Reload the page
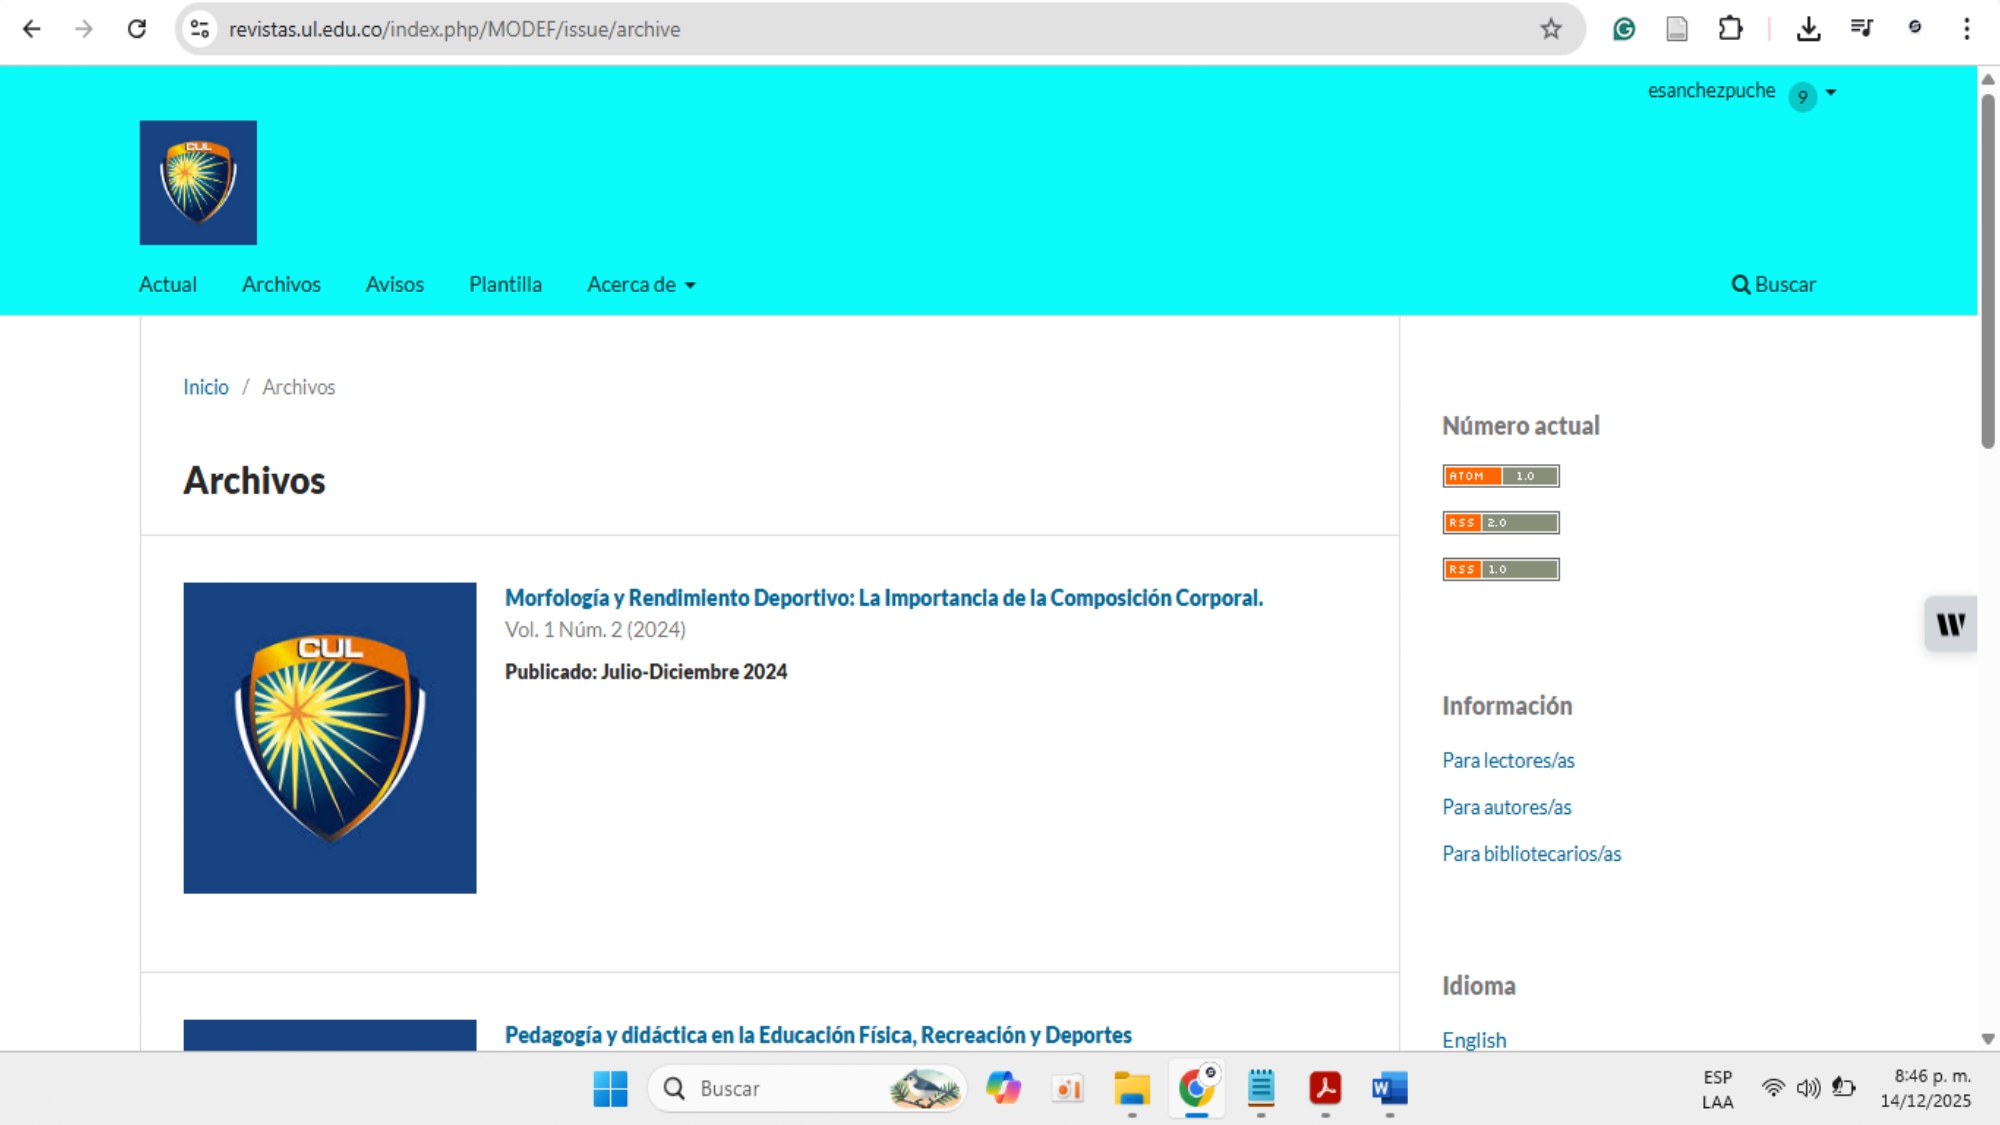This screenshot has width=2000, height=1125. tap(137, 29)
